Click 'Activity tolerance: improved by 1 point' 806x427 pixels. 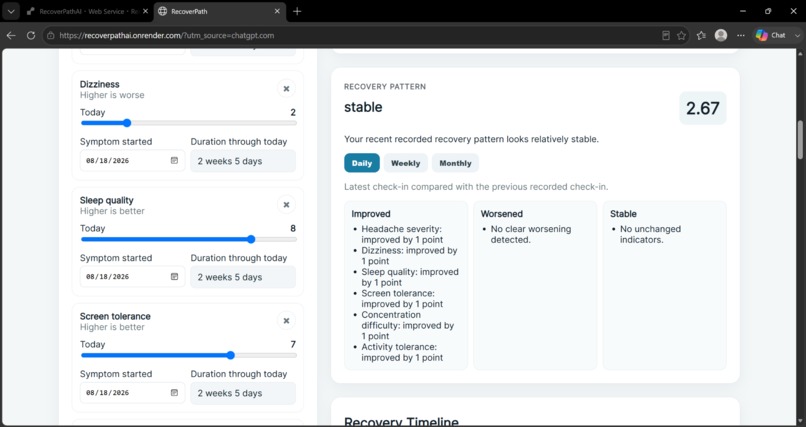402,352
